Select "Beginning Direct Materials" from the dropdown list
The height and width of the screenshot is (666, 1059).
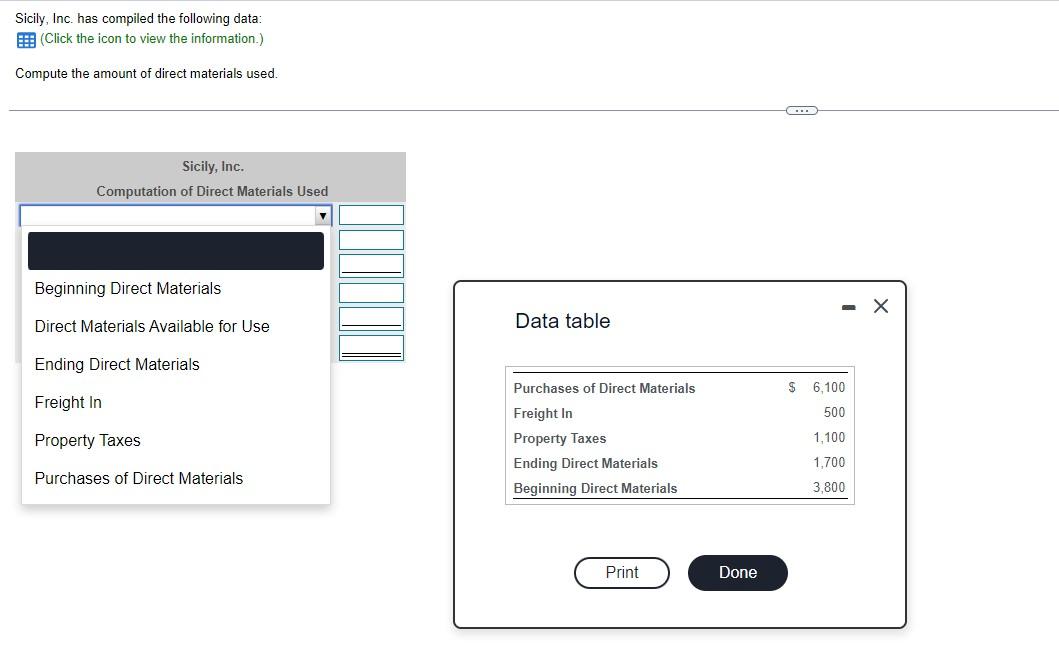pyautogui.click(x=127, y=288)
